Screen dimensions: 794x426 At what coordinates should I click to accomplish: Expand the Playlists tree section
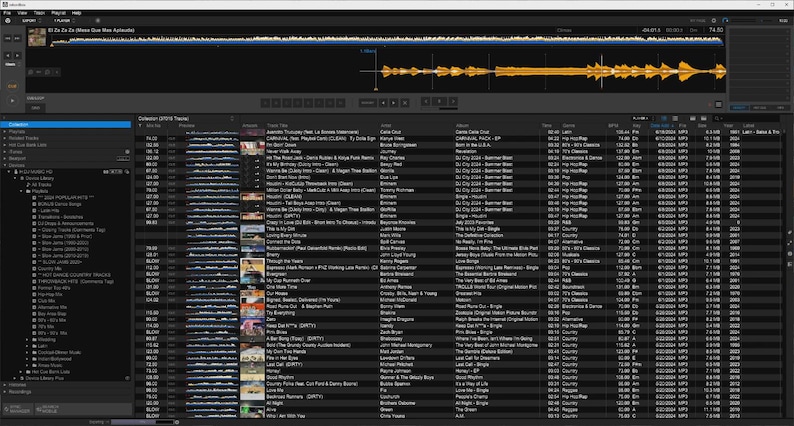[x=5, y=132]
